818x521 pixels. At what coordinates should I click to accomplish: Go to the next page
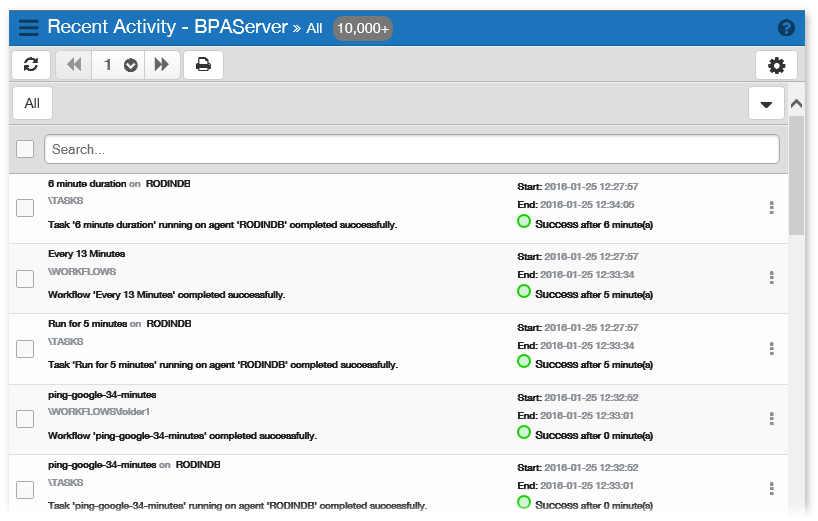[160, 65]
